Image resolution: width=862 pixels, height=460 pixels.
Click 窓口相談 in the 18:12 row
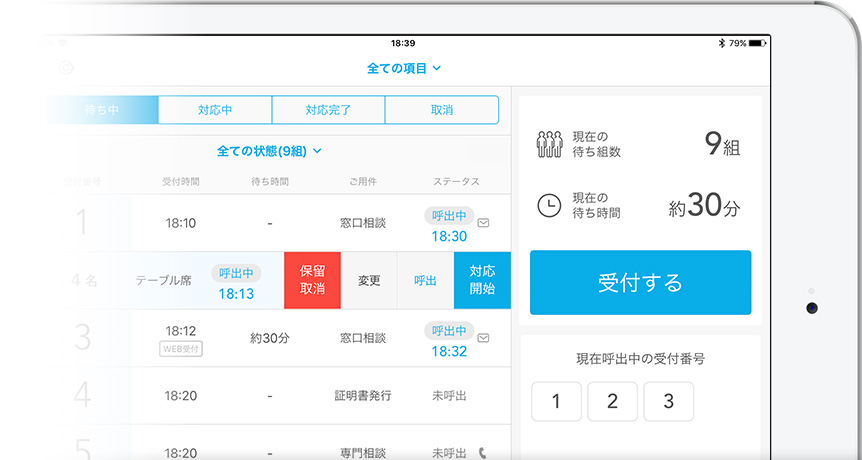363,339
